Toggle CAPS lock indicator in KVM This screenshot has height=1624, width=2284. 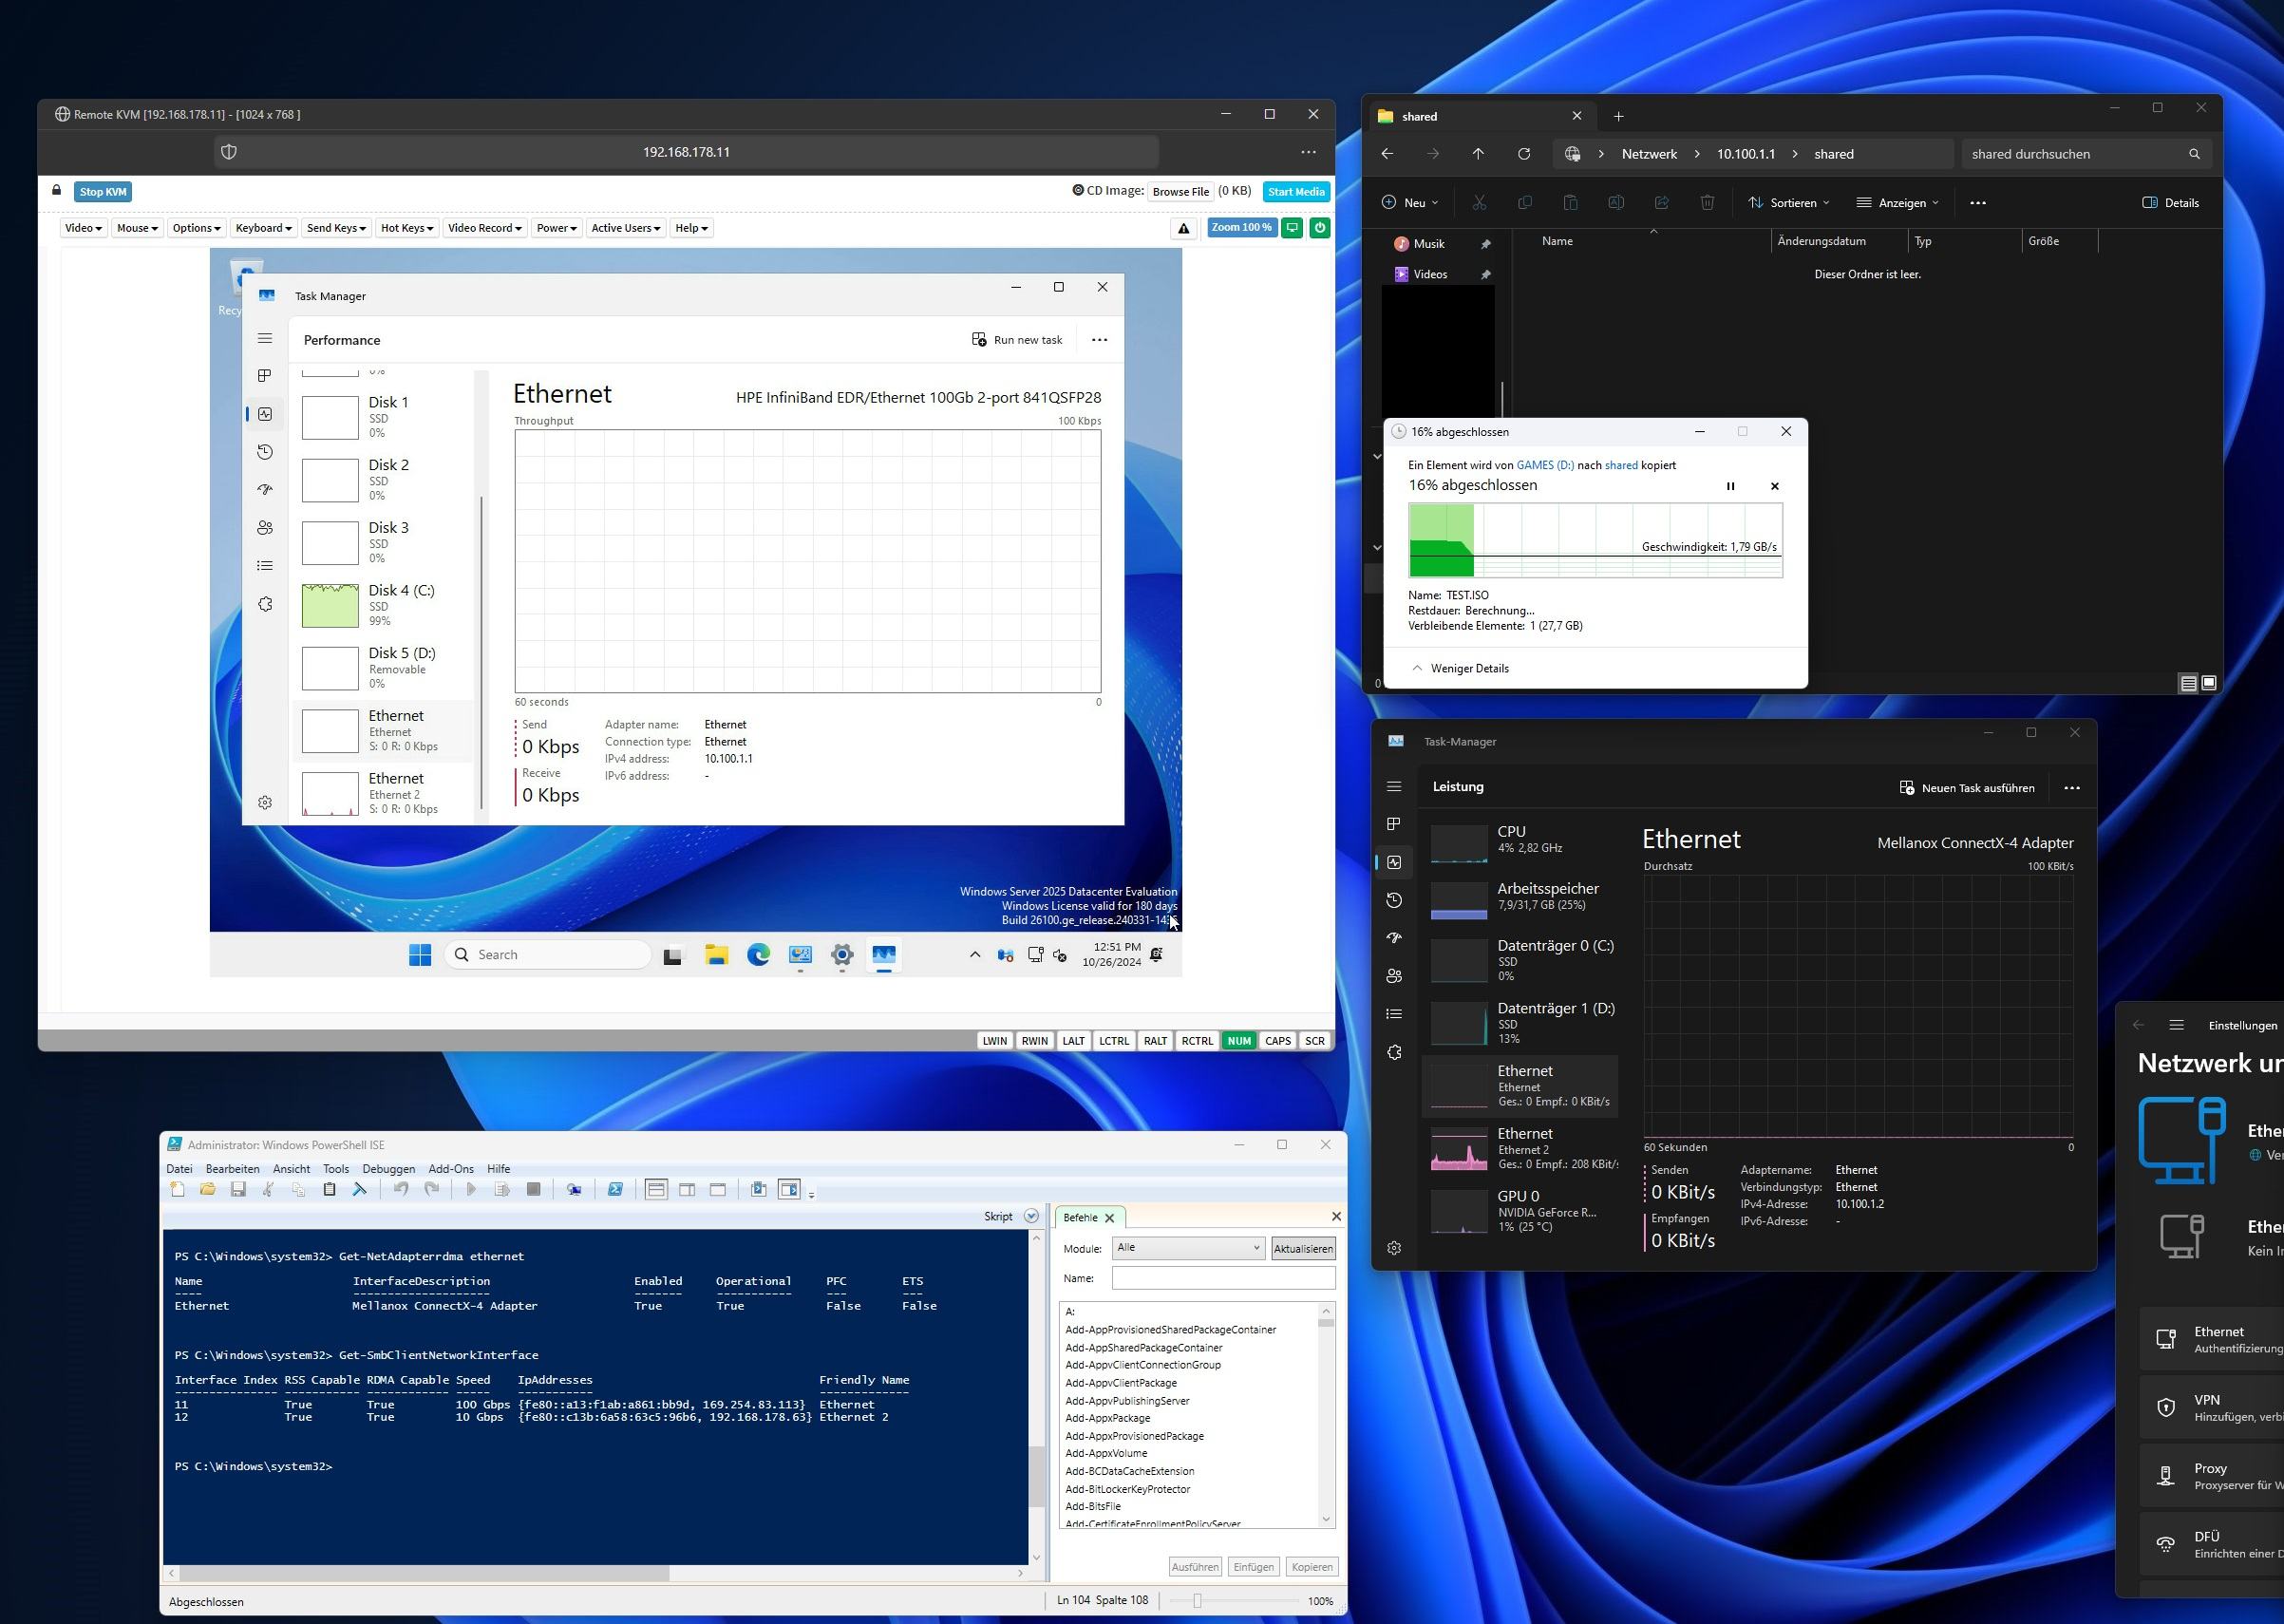(x=1278, y=1041)
